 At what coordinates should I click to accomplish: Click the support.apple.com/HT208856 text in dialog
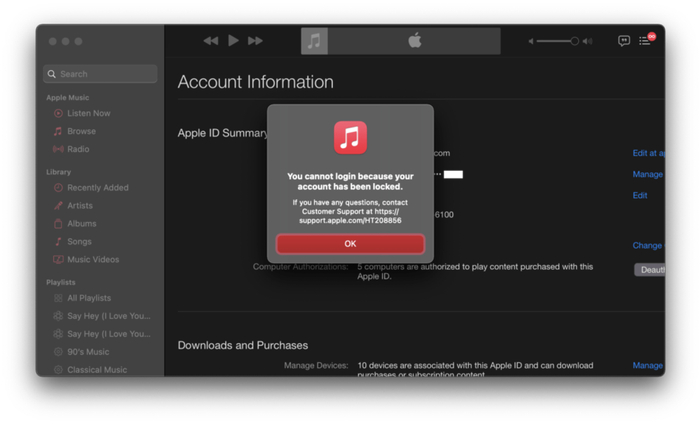350,220
